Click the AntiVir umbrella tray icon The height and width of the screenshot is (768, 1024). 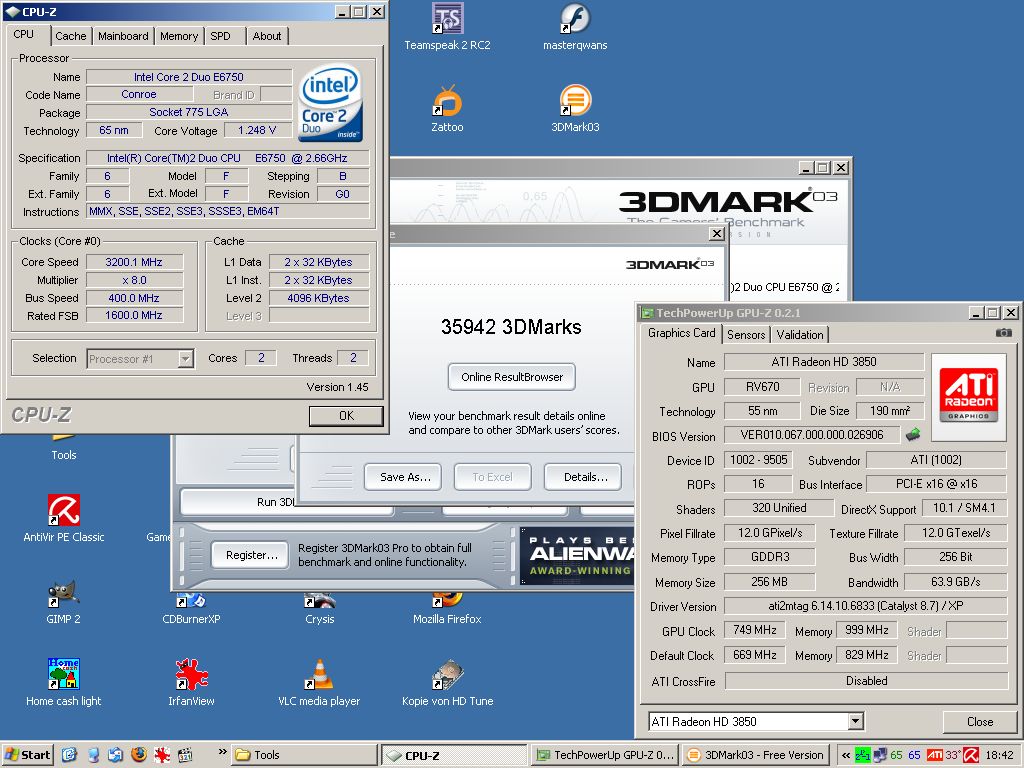point(971,755)
